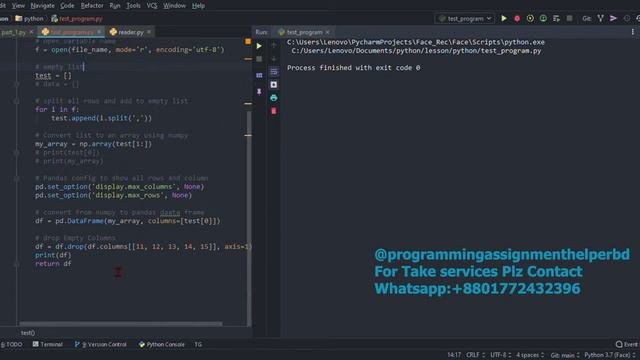Open the Code menu
This screenshot has height=360, width=640.
click(67, 6)
